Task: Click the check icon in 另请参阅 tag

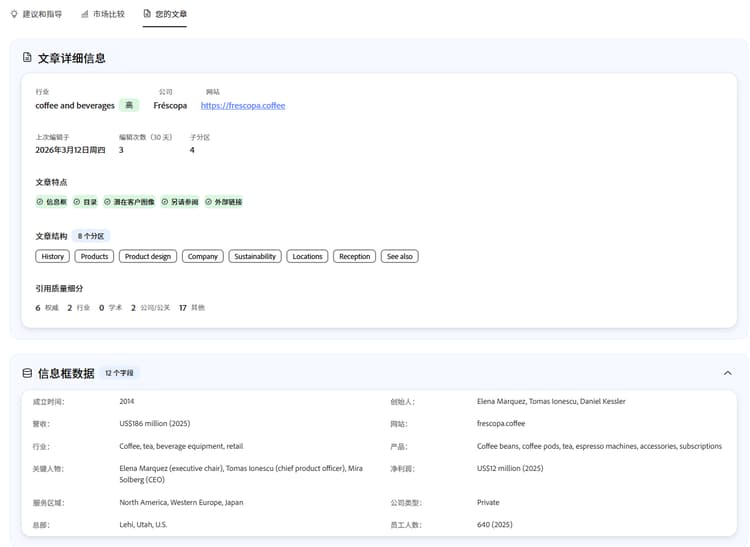Action: (165, 202)
